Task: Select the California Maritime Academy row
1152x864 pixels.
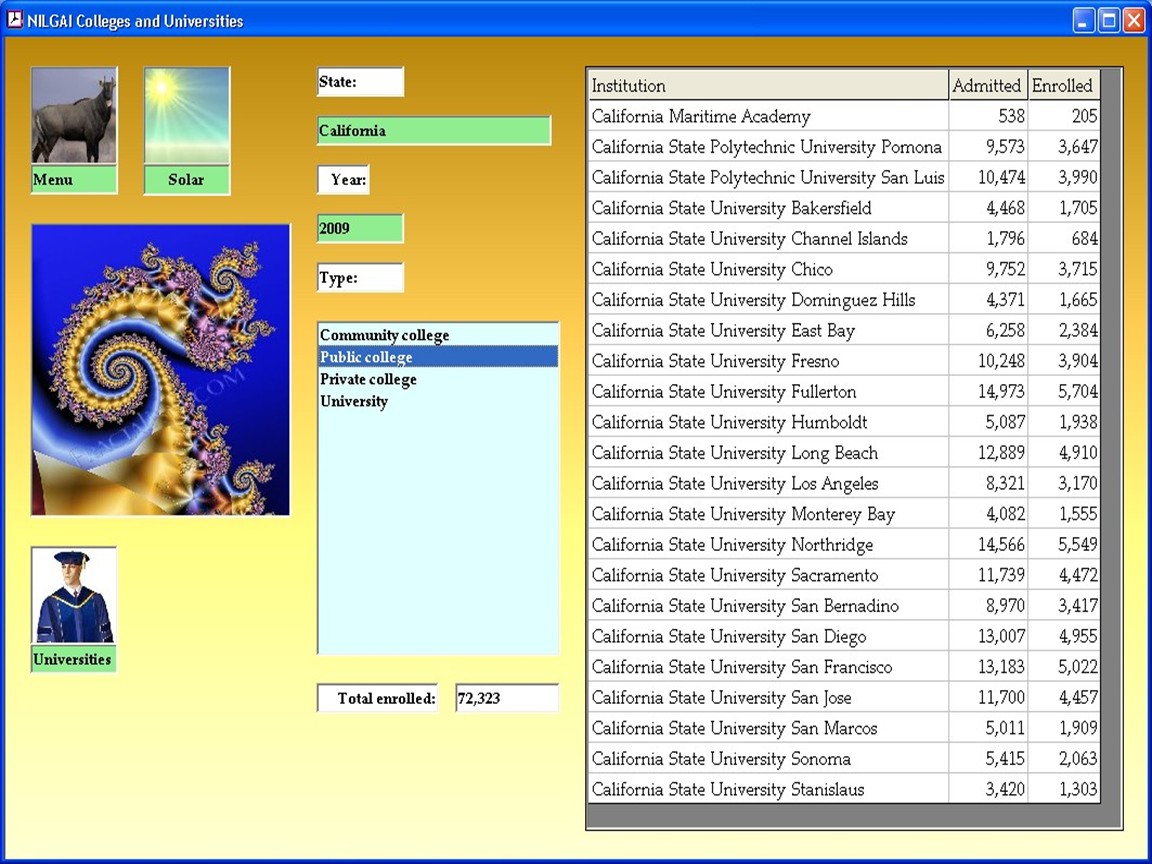Action: [x=767, y=117]
